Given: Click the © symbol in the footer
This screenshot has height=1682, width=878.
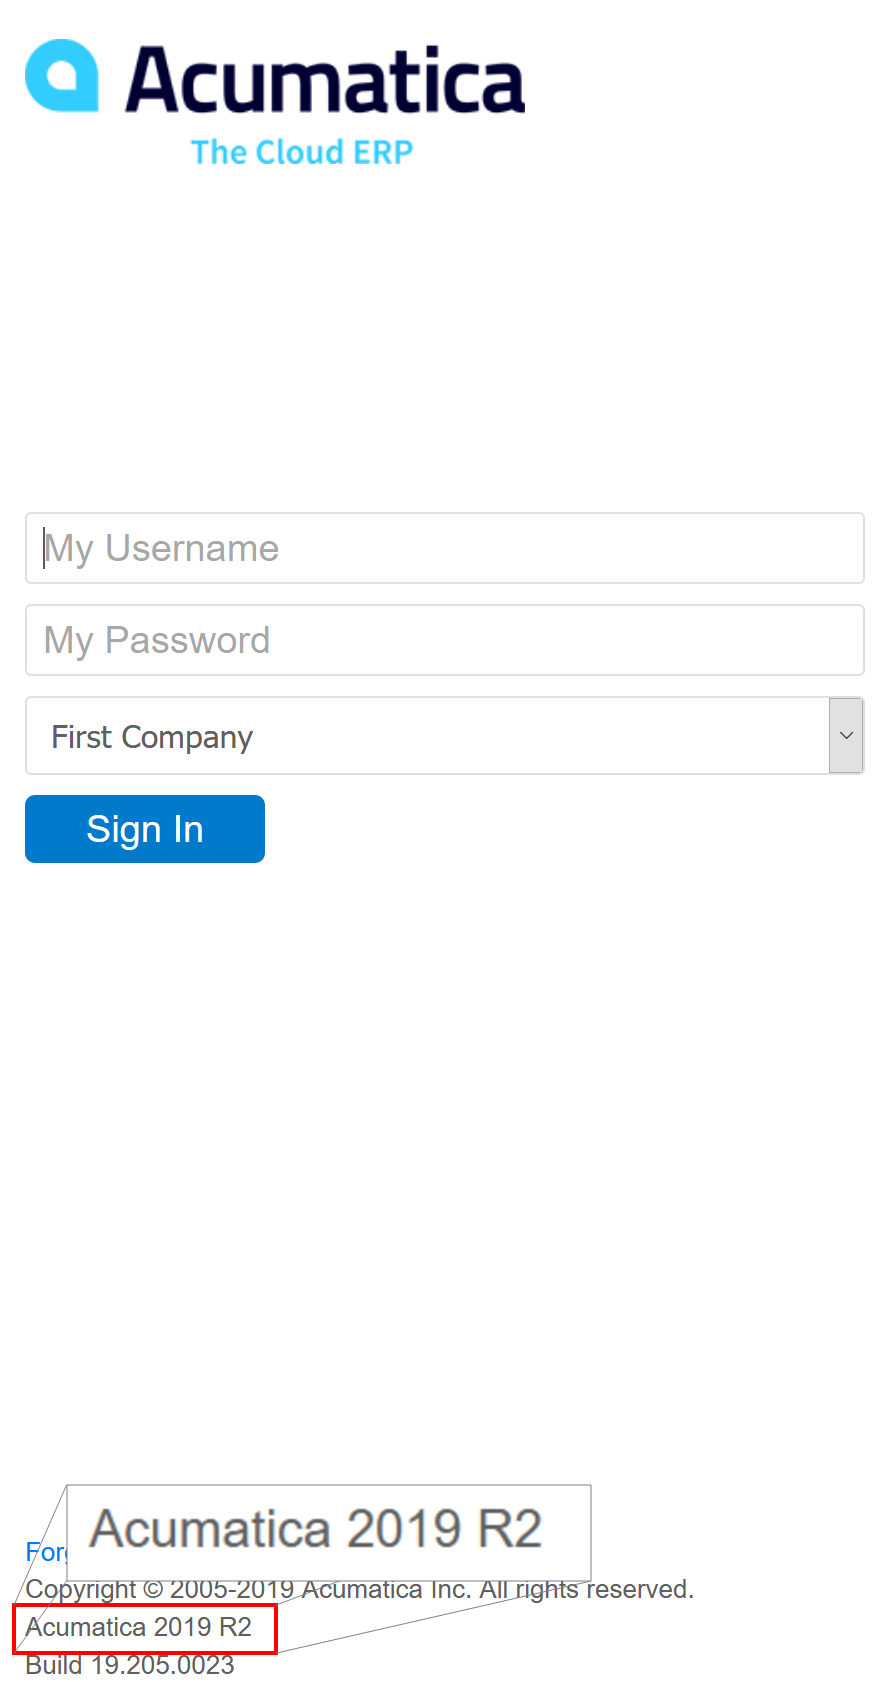Looking at the screenshot, I should point(152,1590).
